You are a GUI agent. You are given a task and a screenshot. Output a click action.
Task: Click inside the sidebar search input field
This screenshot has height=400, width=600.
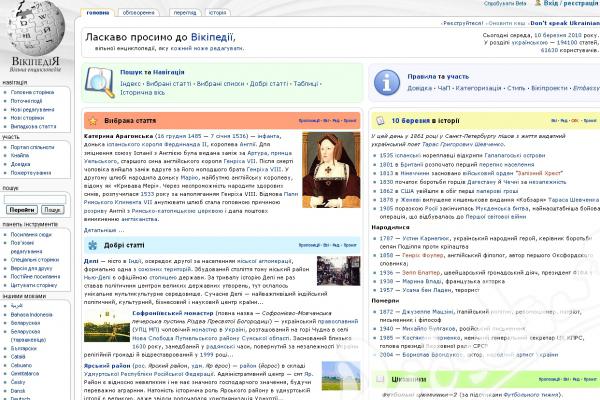pyautogui.click(x=35, y=199)
